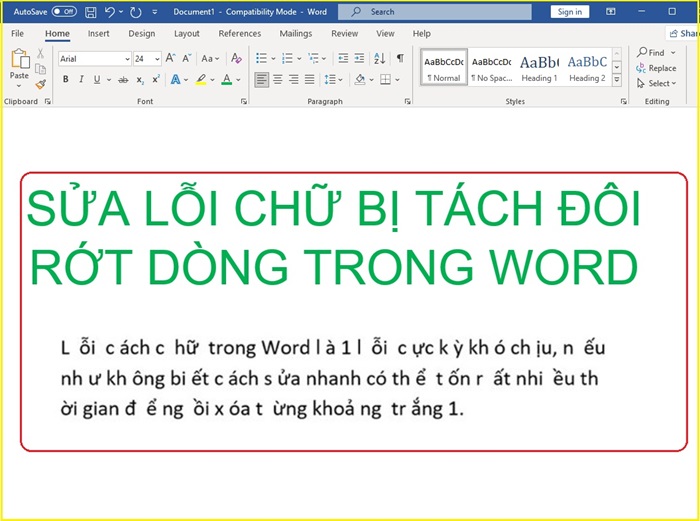The height and width of the screenshot is (521, 700).
Task: Open the Change Case Aa dropdown
Action: point(210,58)
